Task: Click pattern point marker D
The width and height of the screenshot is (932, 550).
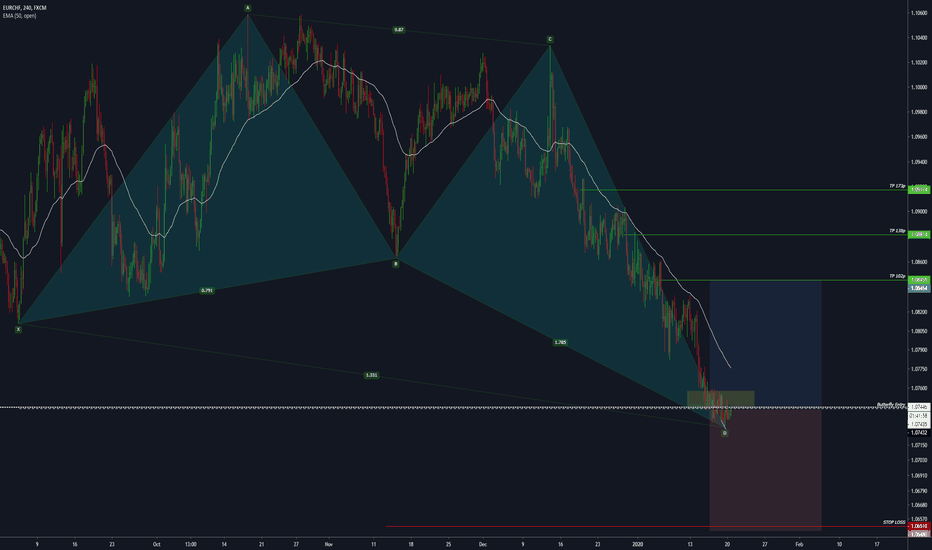Action: pos(724,433)
